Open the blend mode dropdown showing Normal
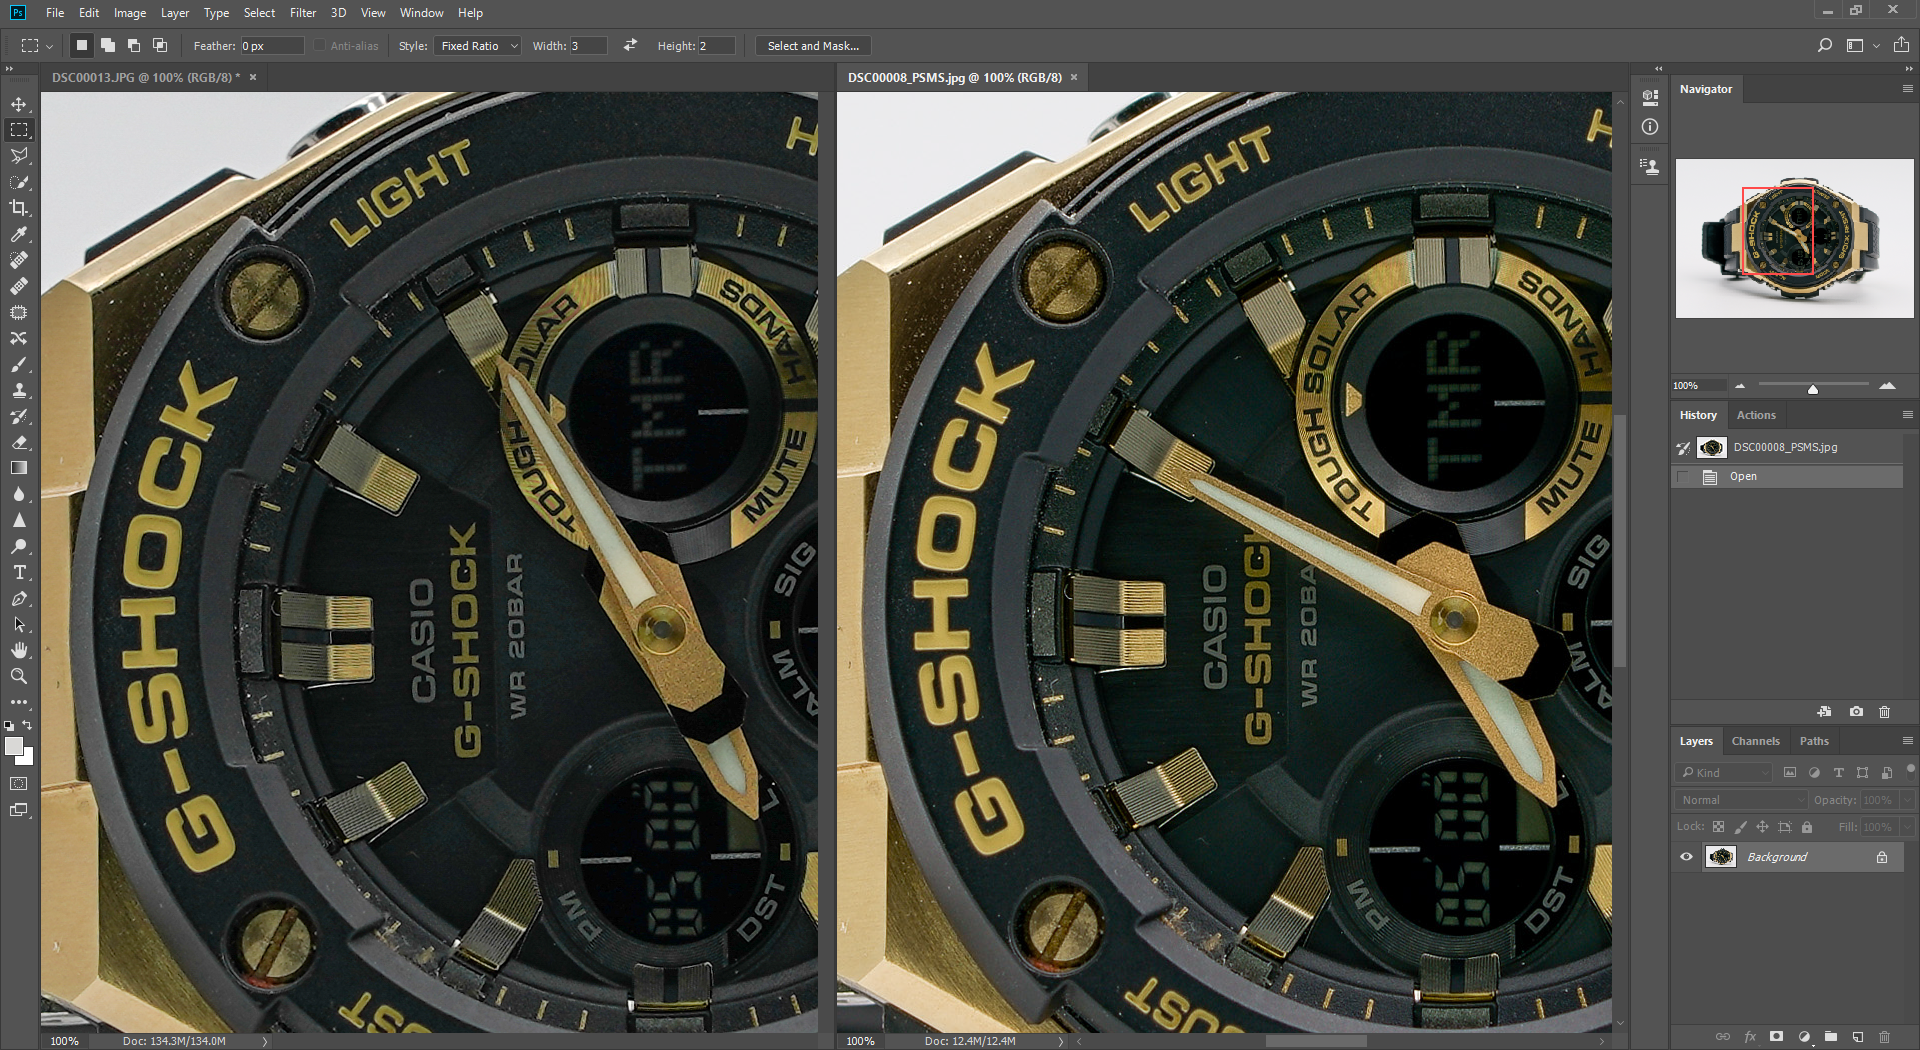Screen dimensions: 1920x1050 pos(1741,800)
